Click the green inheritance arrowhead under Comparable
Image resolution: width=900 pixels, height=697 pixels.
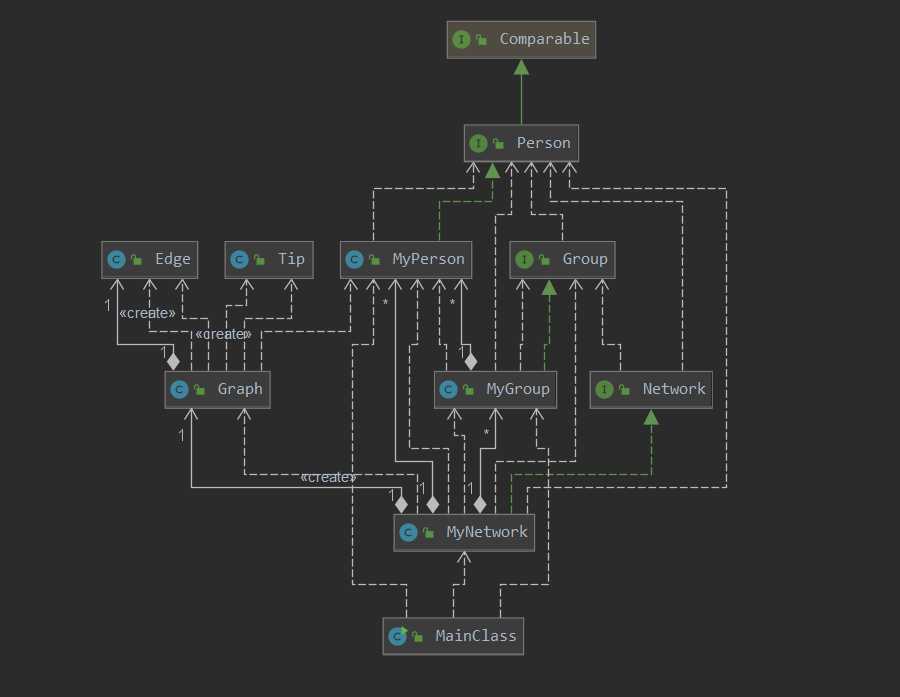coord(521,67)
